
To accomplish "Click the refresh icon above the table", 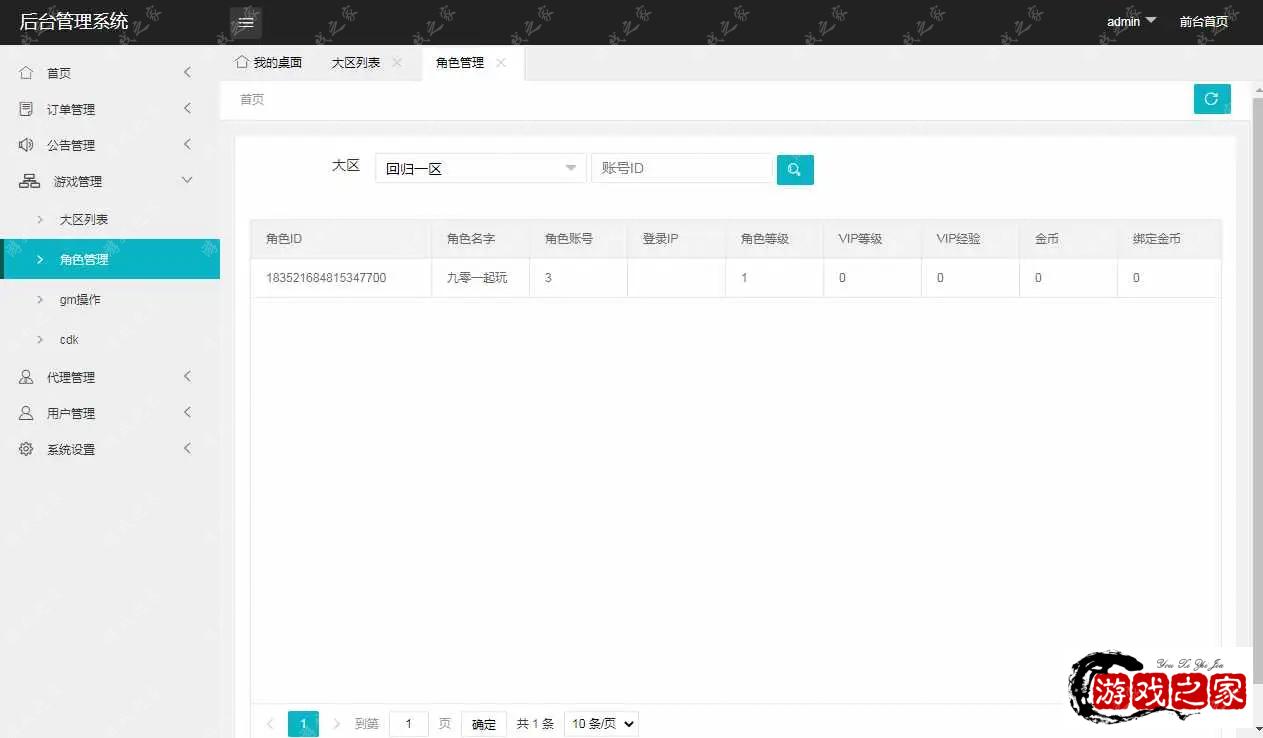I will 1211,99.
